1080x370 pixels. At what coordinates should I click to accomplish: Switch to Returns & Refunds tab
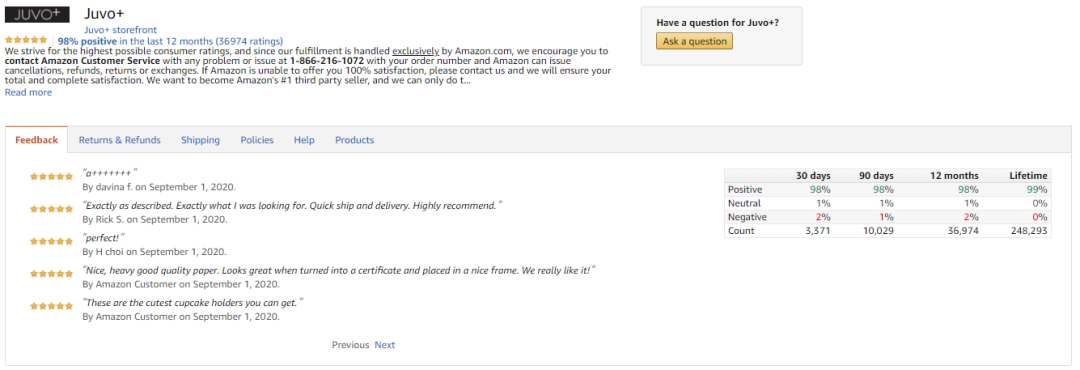coord(119,140)
